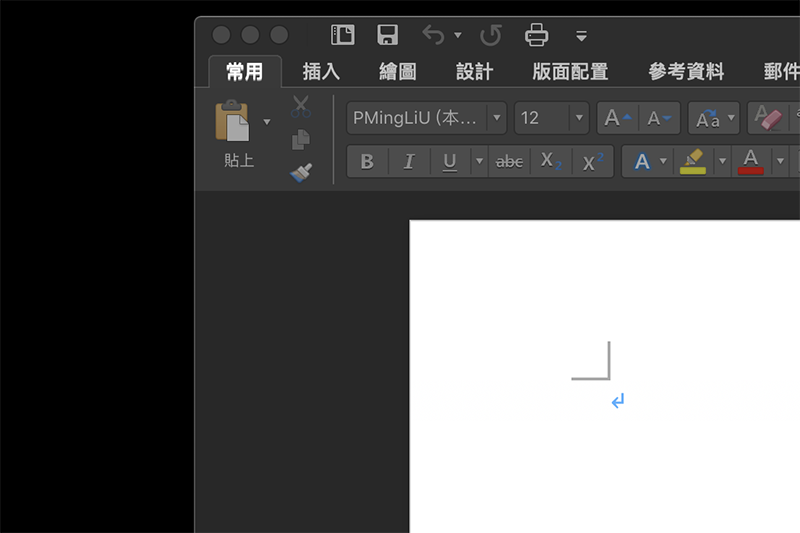The height and width of the screenshot is (533, 800).
Task: Redo the last action
Action: click(x=491, y=35)
